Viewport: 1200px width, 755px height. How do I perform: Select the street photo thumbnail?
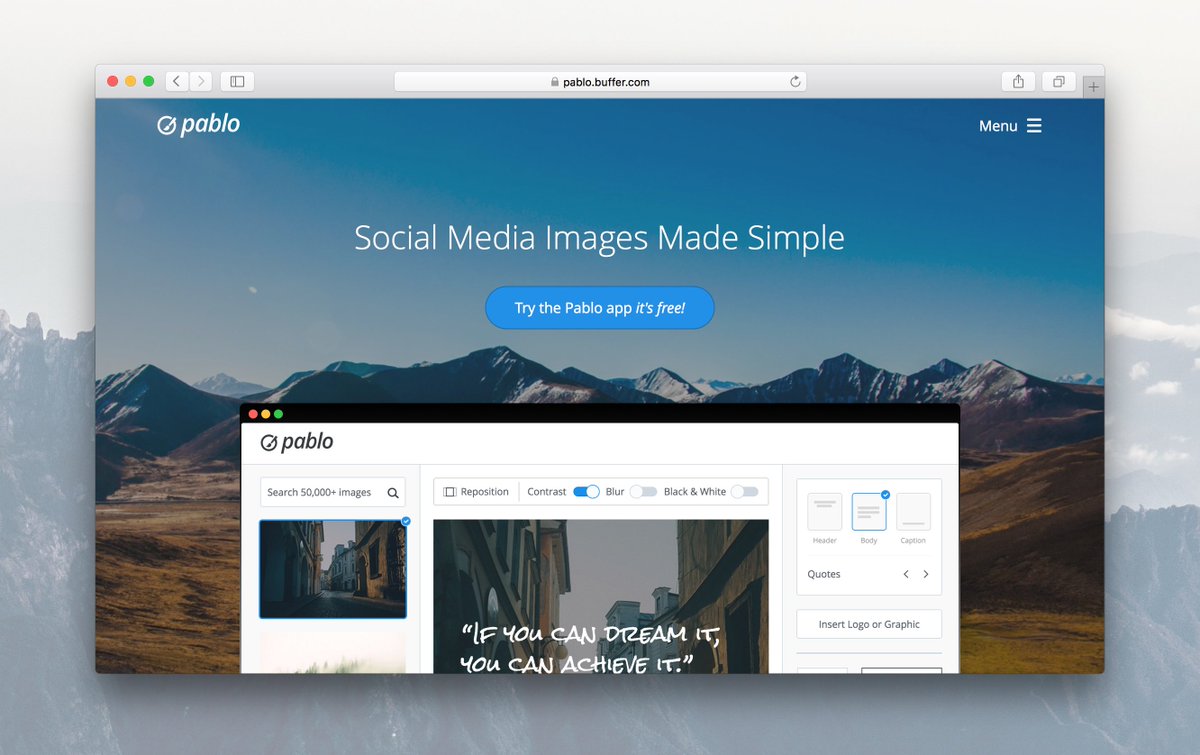pos(333,569)
